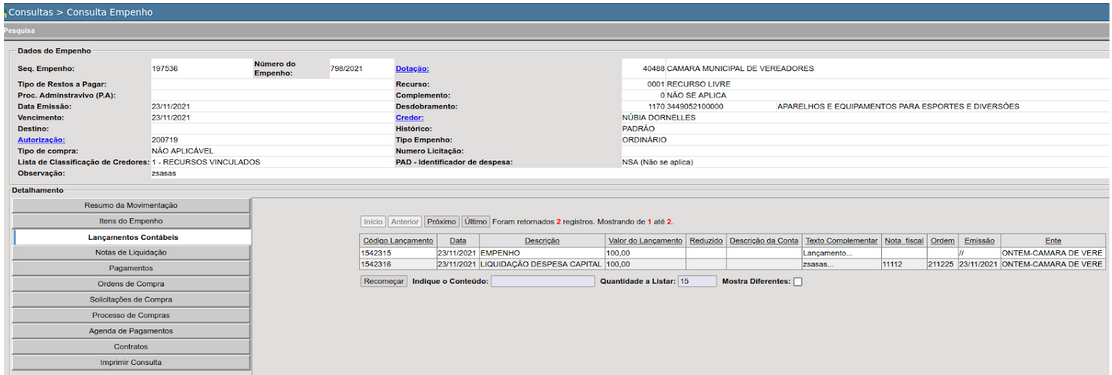
Task: Click the Imprimir Consulta button
Action: (131, 362)
